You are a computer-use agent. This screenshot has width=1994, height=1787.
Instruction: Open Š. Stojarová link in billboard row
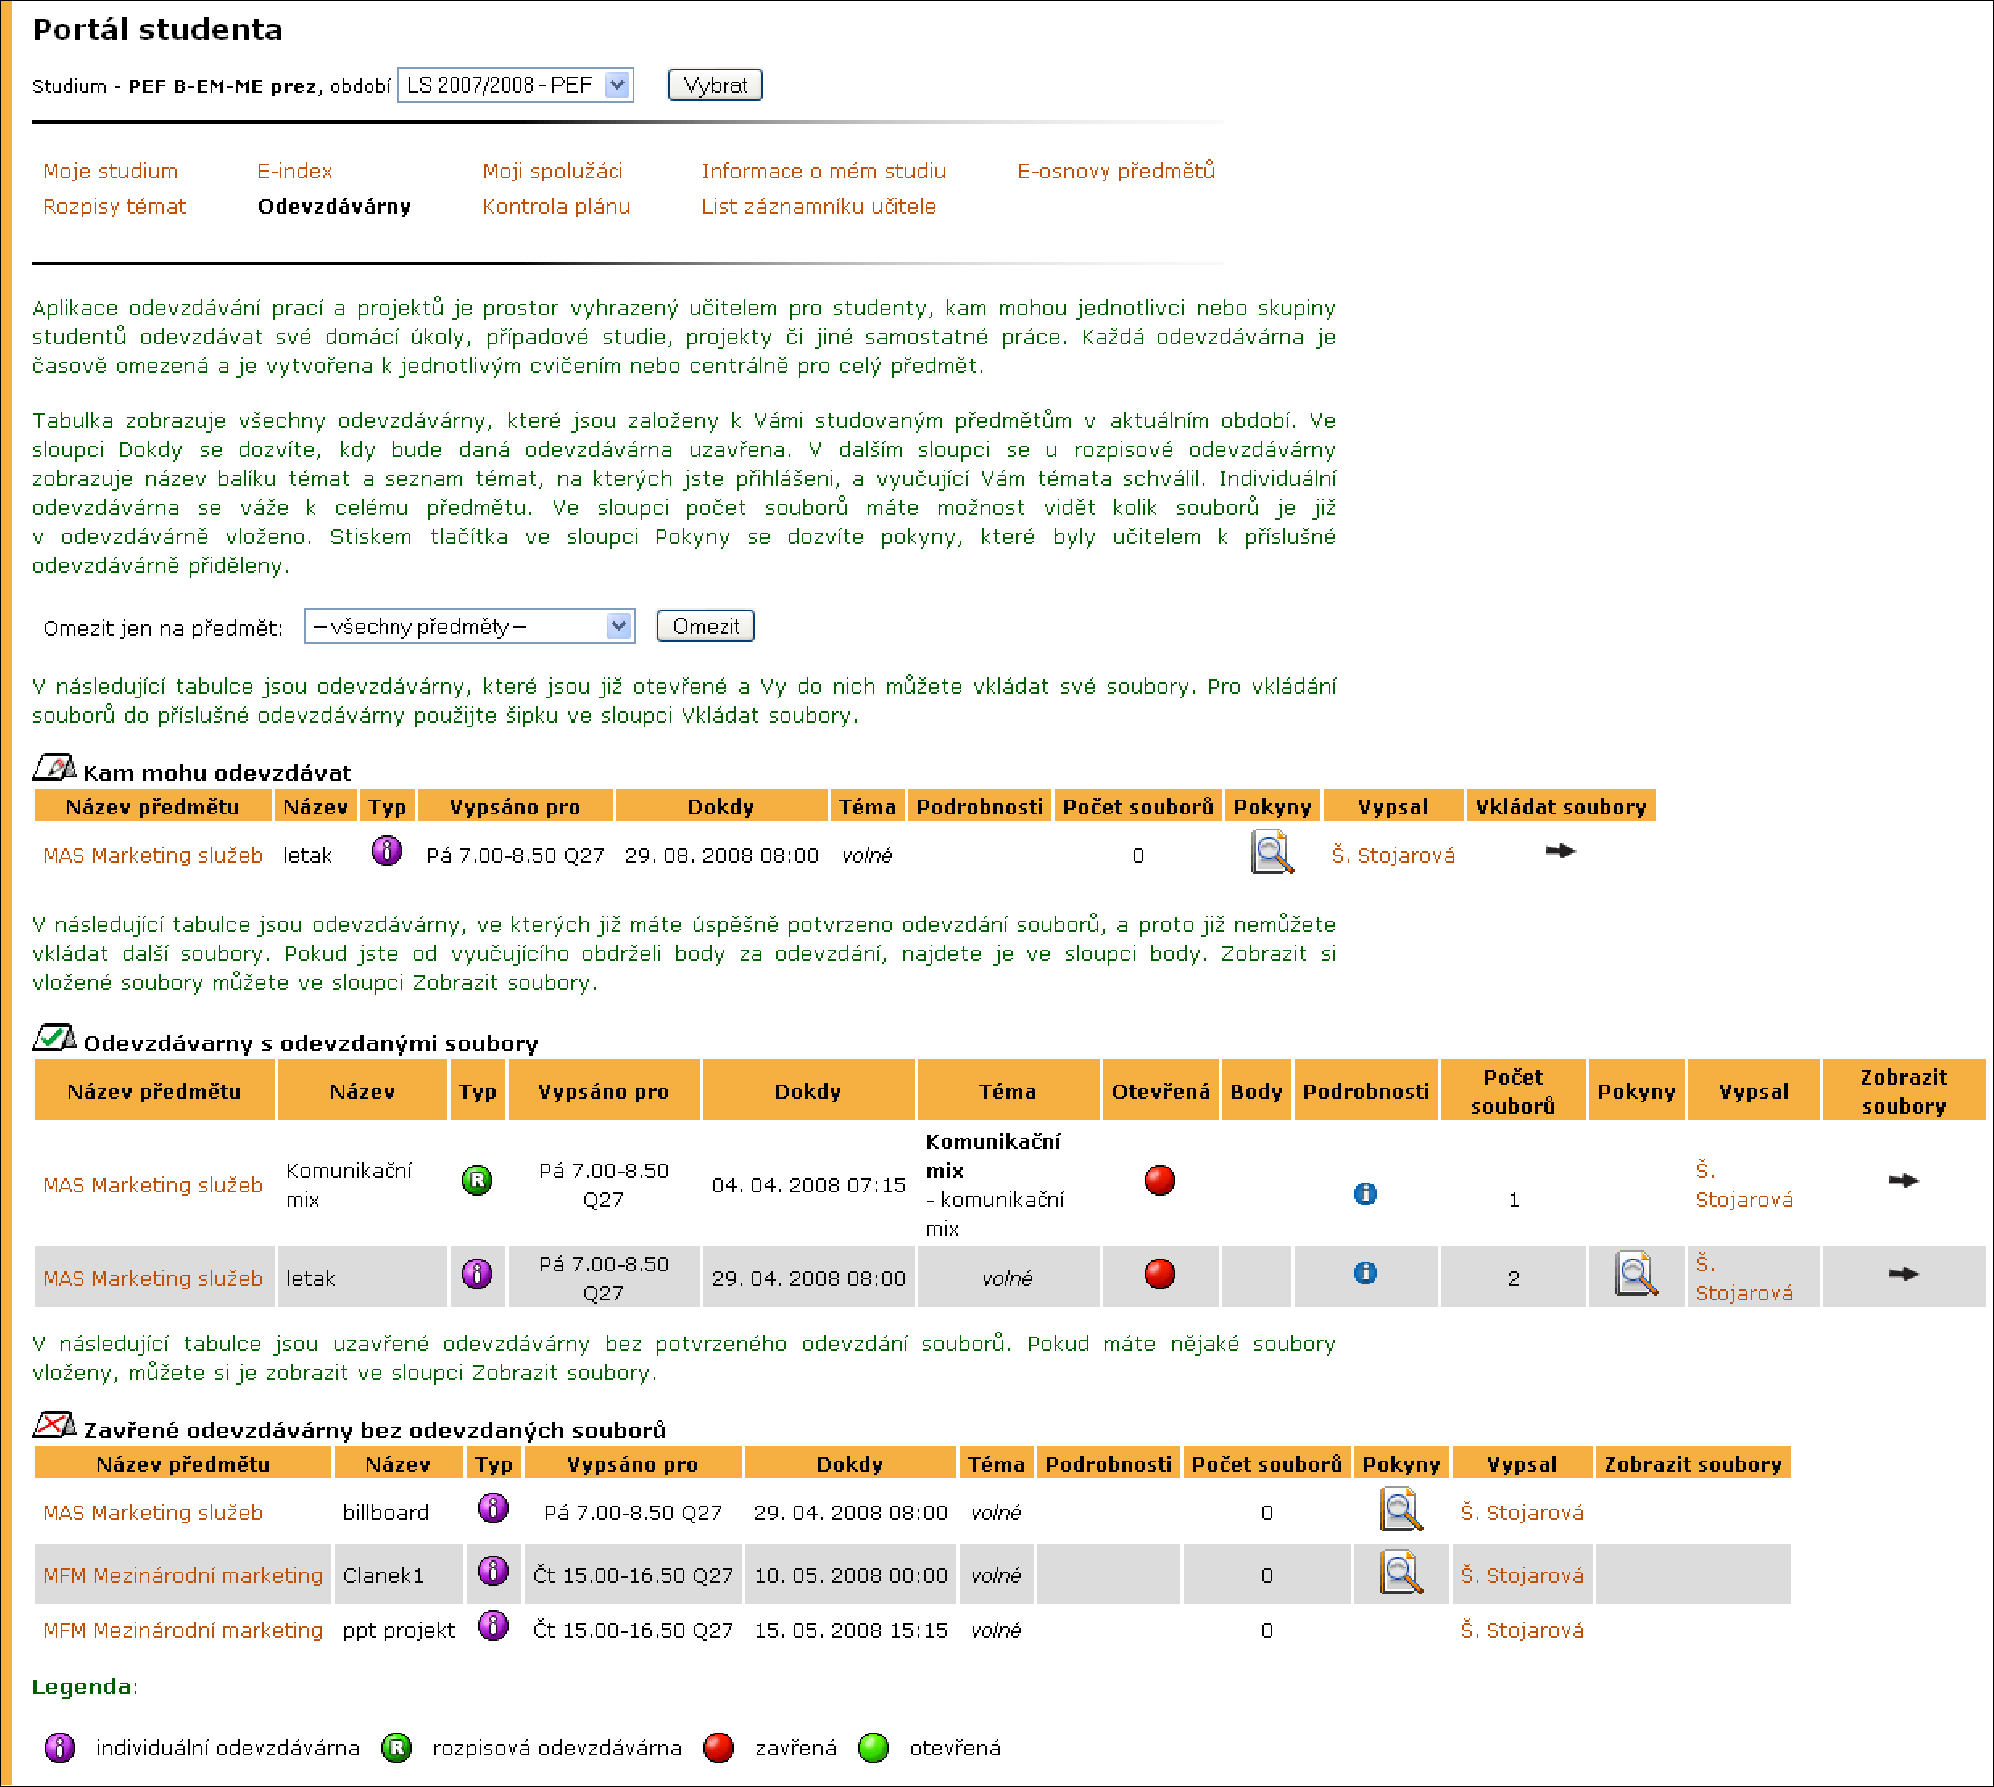1522,1513
